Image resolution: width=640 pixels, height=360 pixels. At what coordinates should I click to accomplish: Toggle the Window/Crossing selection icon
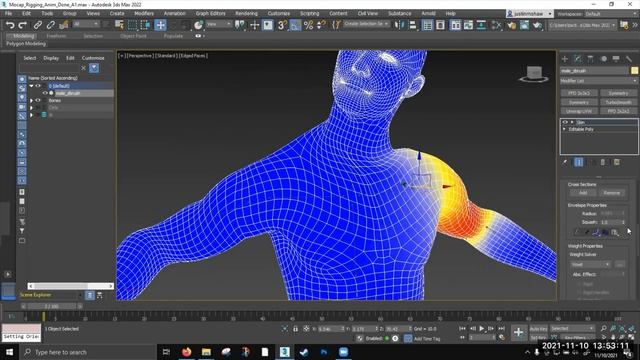pos(145,25)
